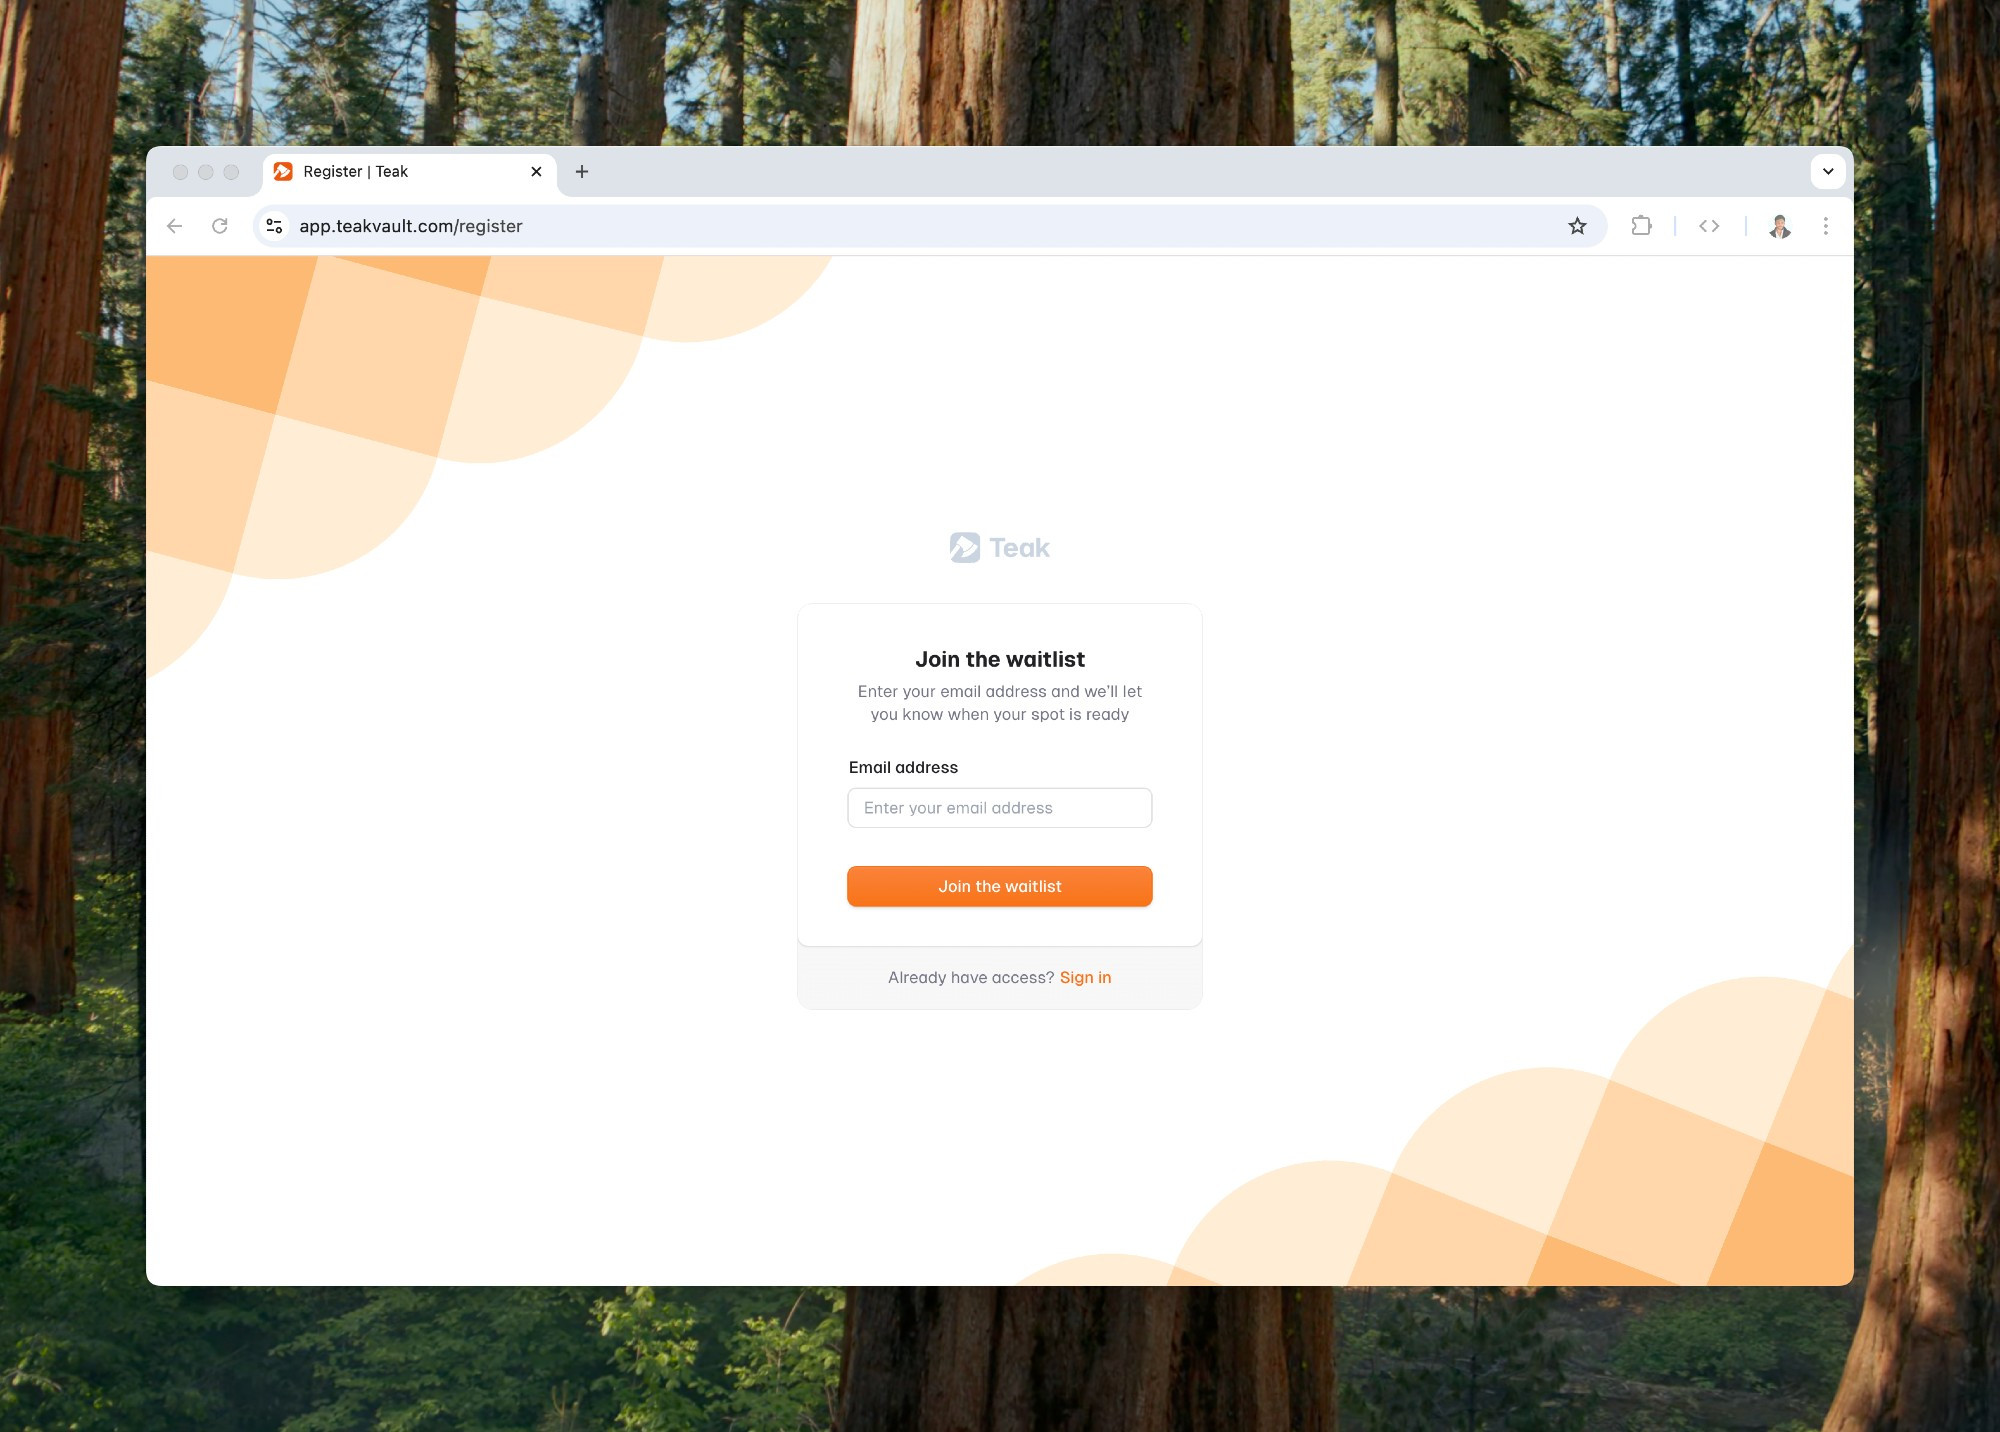This screenshot has height=1432, width=2000.
Task: Expand the tab search chevron dropdown
Action: coord(1828,171)
